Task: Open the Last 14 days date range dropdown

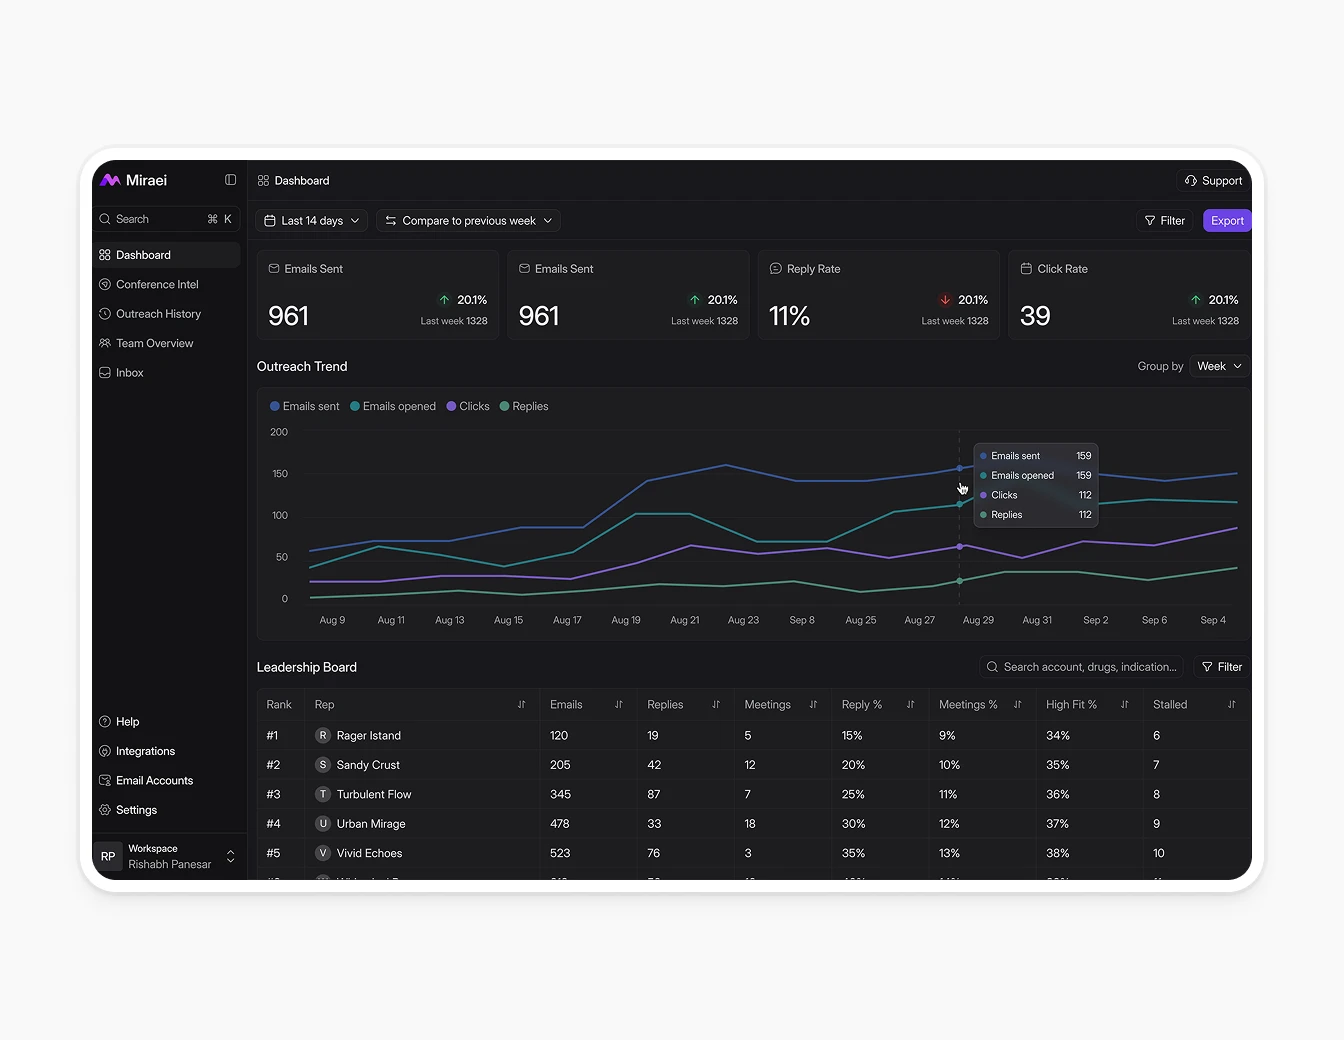Action: 310,220
